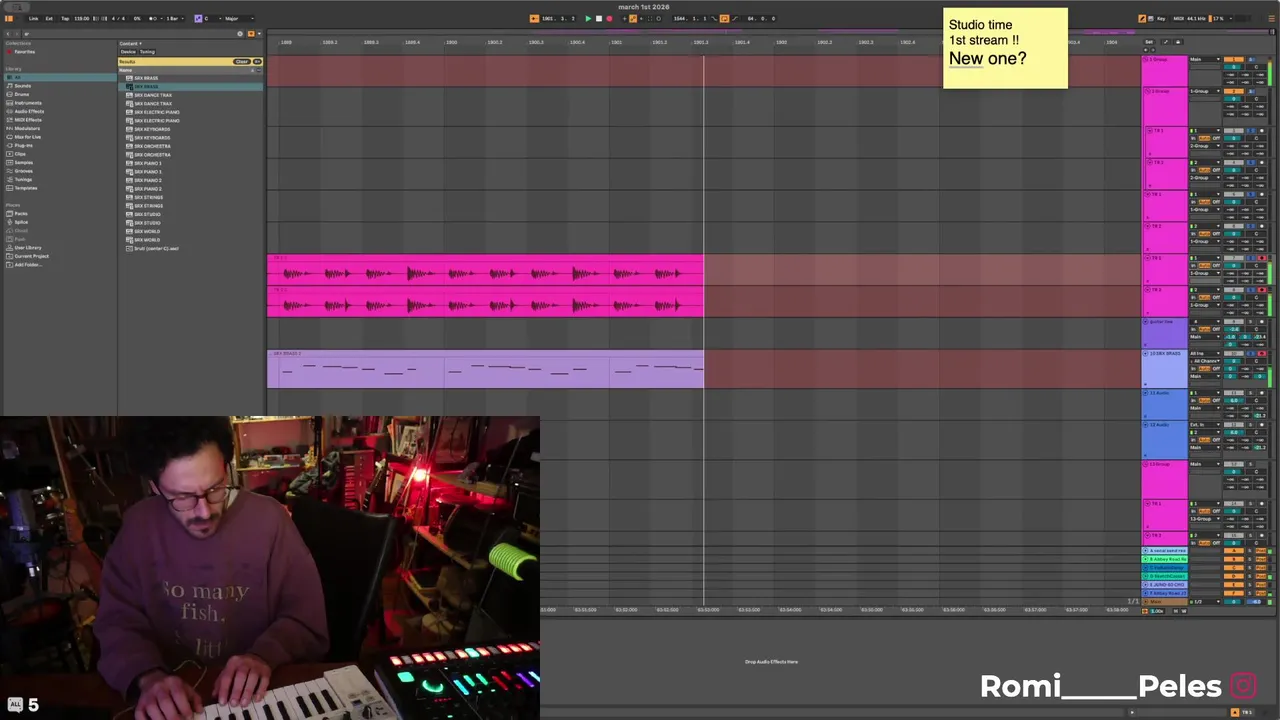The image size is (1280, 720).
Task: Click Clear in the Results bar
Action: (x=242, y=61)
